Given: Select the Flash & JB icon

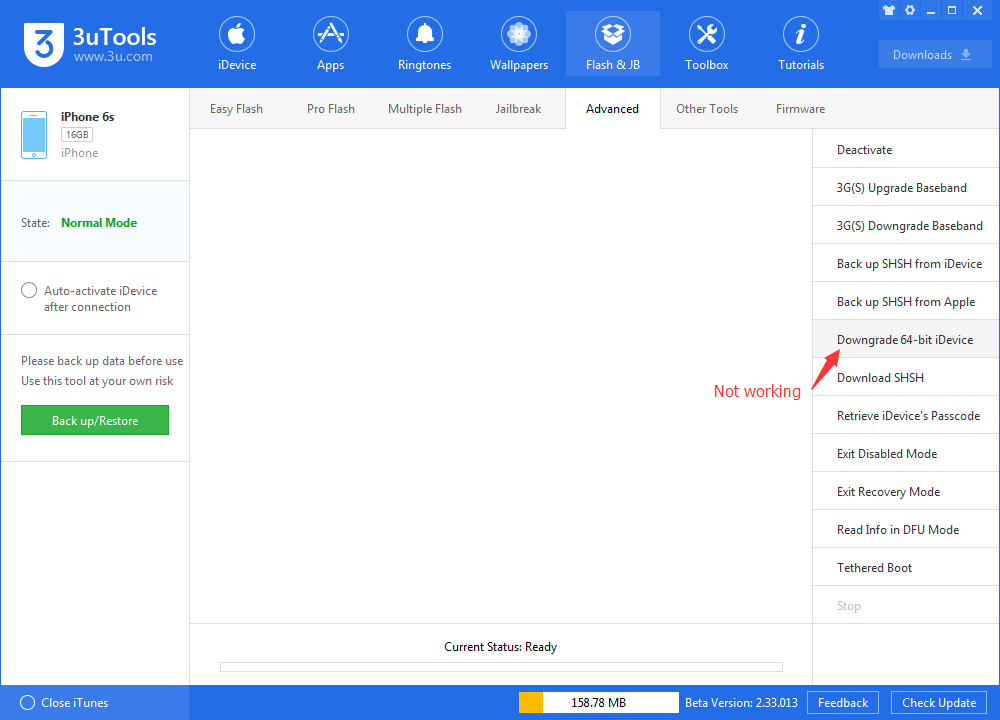Looking at the screenshot, I should (613, 34).
